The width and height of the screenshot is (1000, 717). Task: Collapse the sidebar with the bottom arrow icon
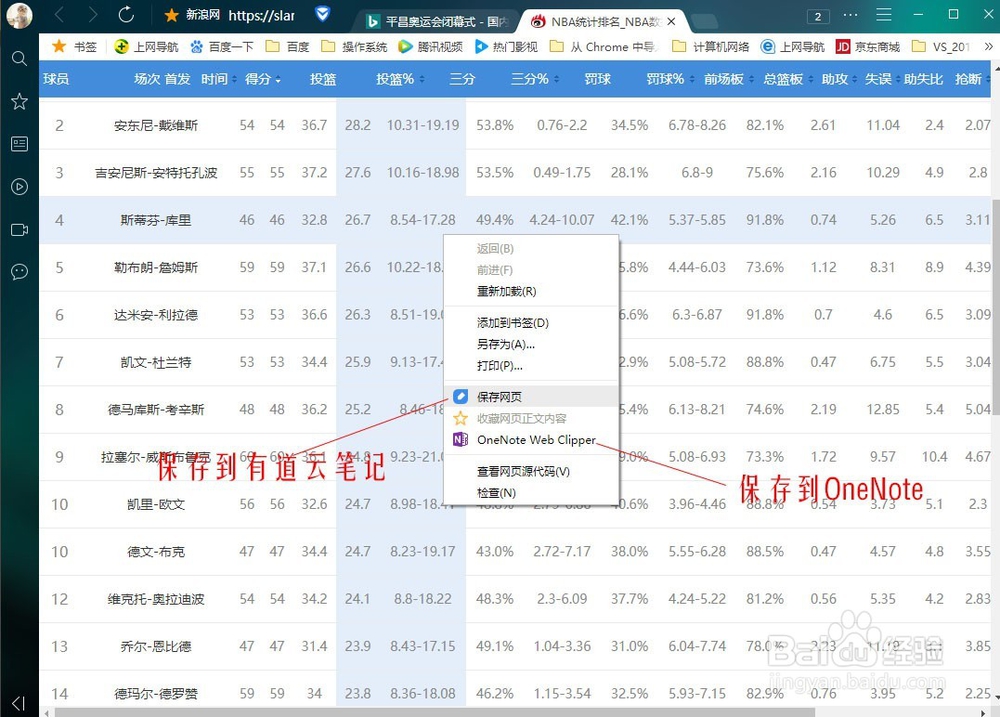18,703
